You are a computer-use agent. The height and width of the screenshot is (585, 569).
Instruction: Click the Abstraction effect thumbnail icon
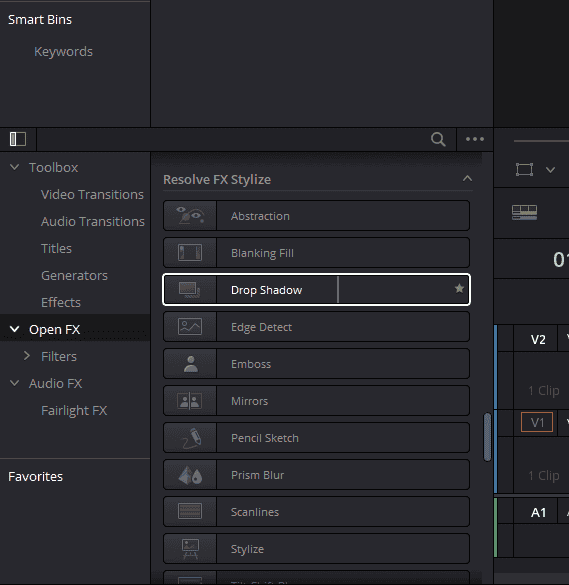[190, 216]
